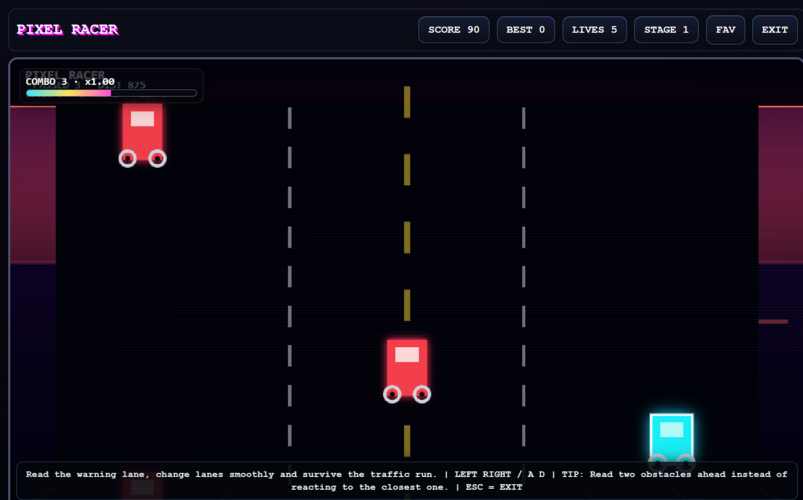Click the red car beneath the combo panel
Screen dimensions: 803x500
pos(142,135)
